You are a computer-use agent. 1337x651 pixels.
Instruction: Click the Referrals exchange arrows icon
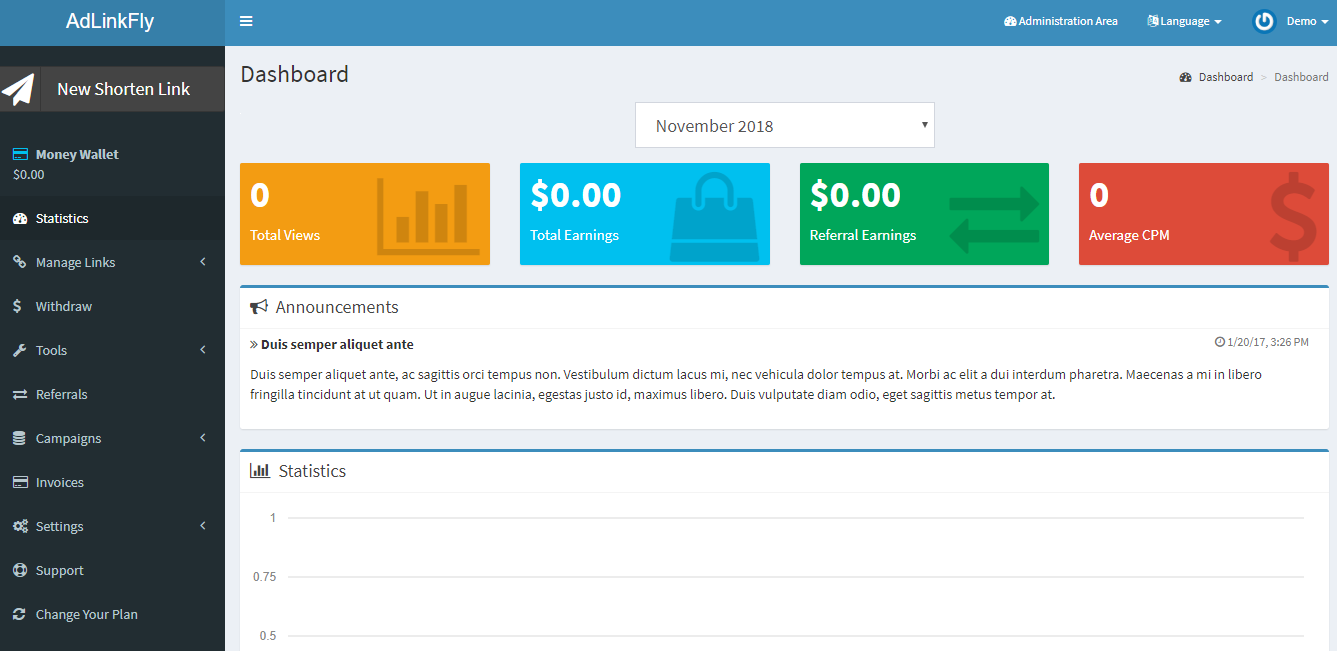(19, 394)
